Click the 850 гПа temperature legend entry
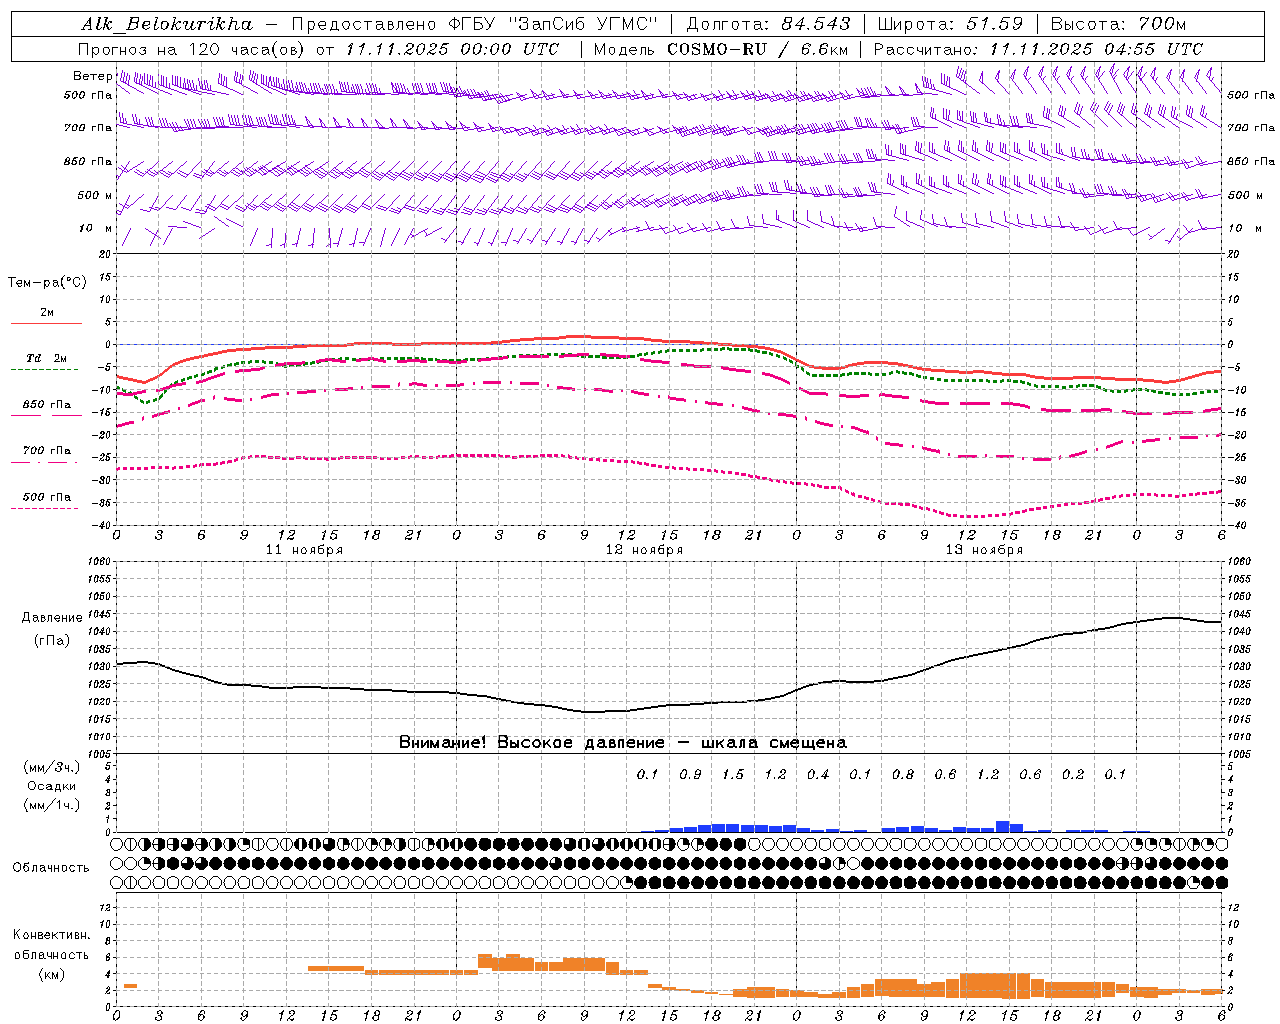1280x1024 pixels. pyautogui.click(x=47, y=405)
